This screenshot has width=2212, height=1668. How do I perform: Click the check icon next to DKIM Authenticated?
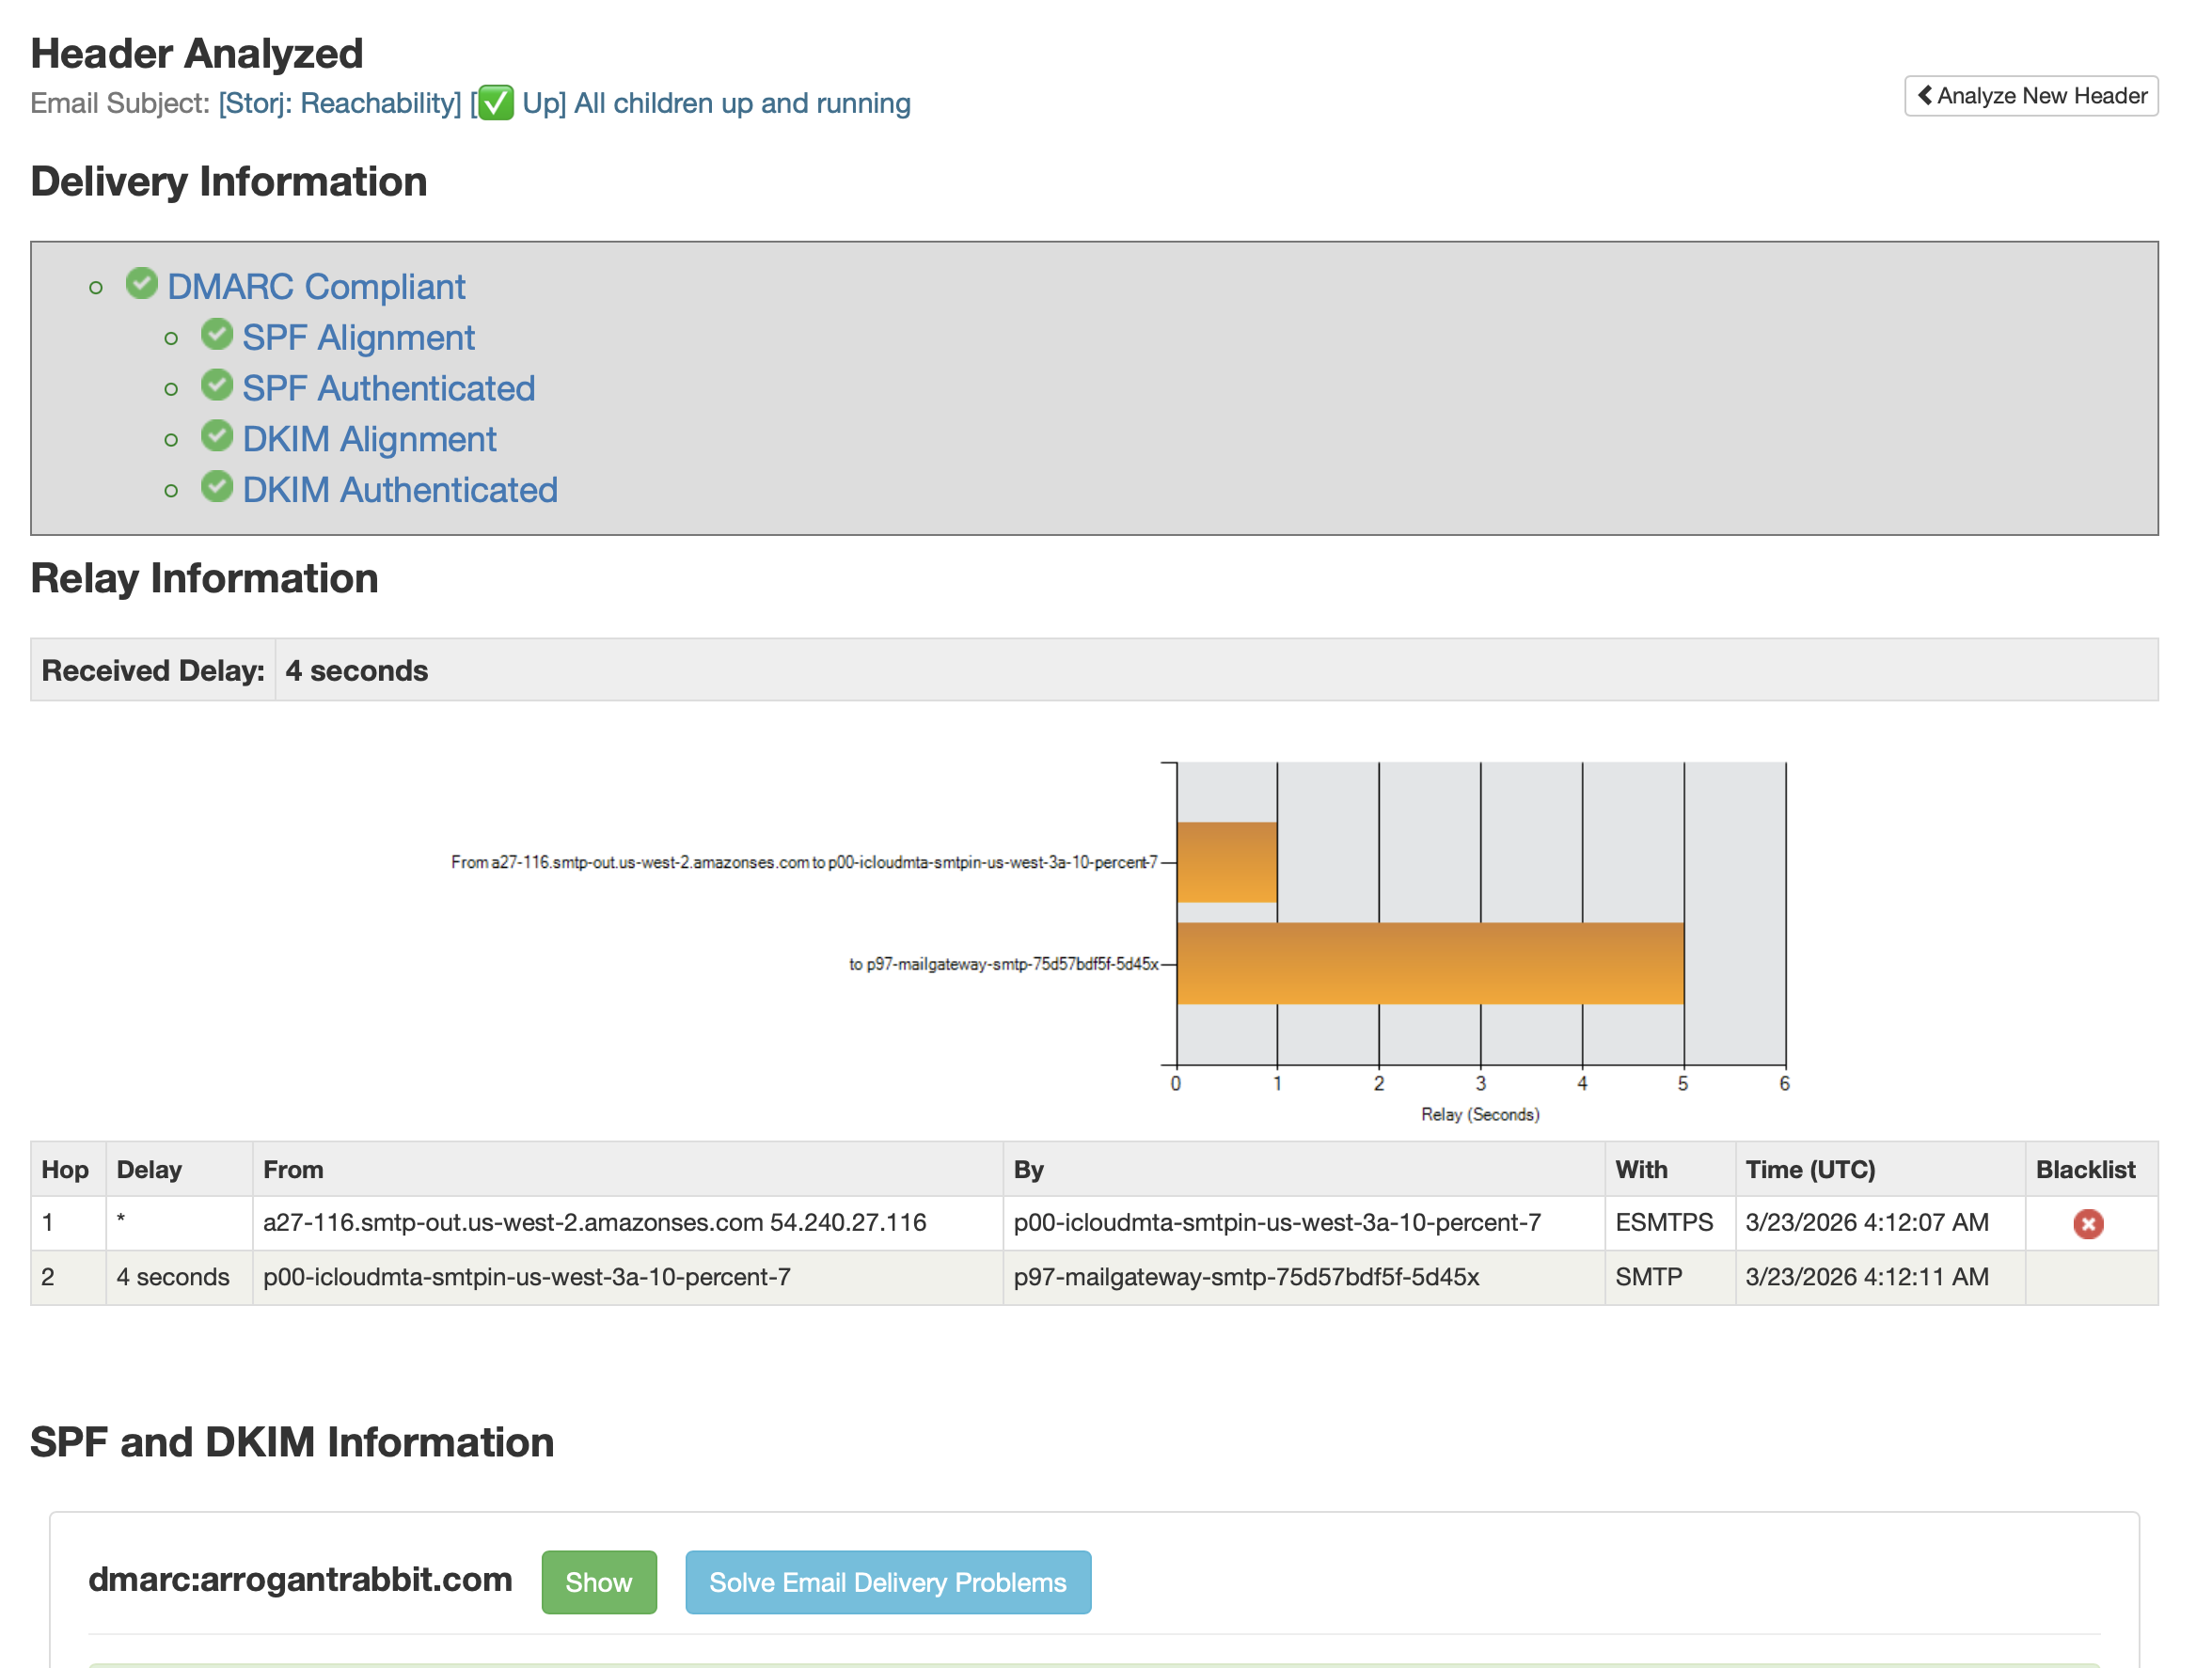click(216, 488)
